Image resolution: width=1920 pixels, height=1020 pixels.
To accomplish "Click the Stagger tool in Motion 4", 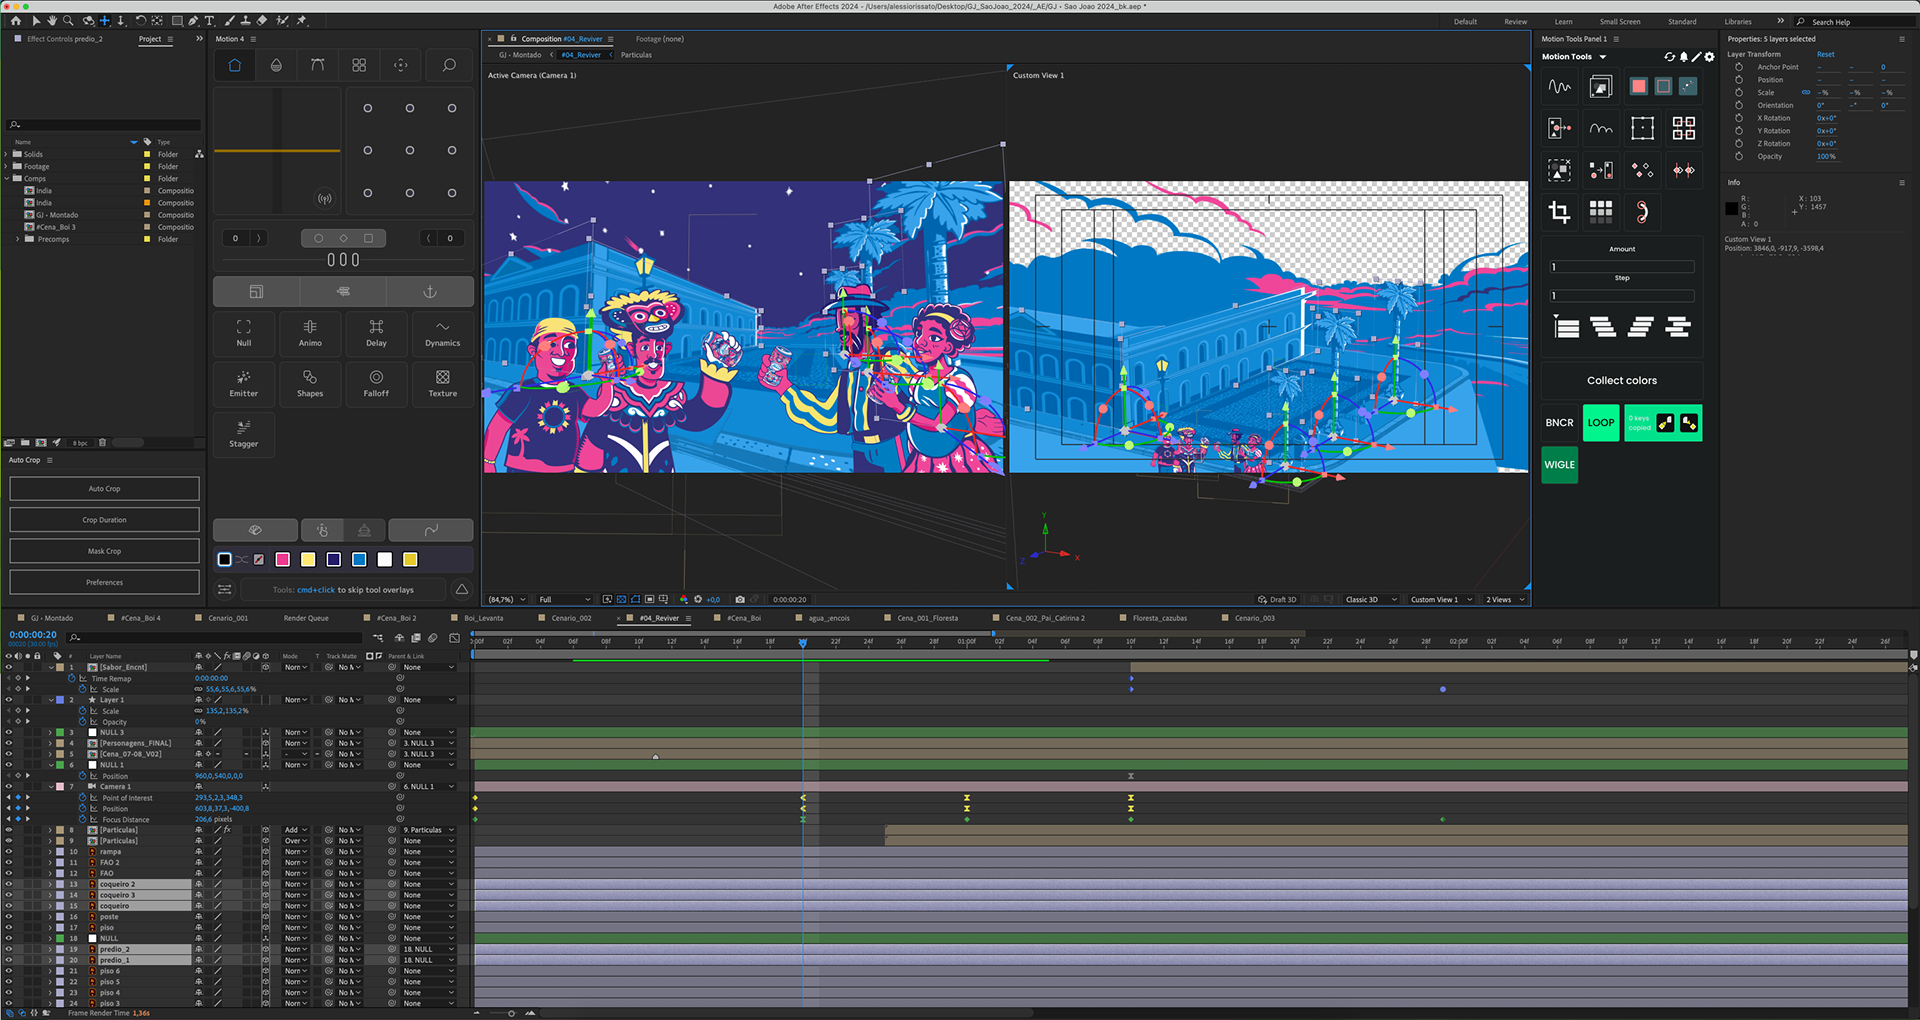I will [x=244, y=434].
